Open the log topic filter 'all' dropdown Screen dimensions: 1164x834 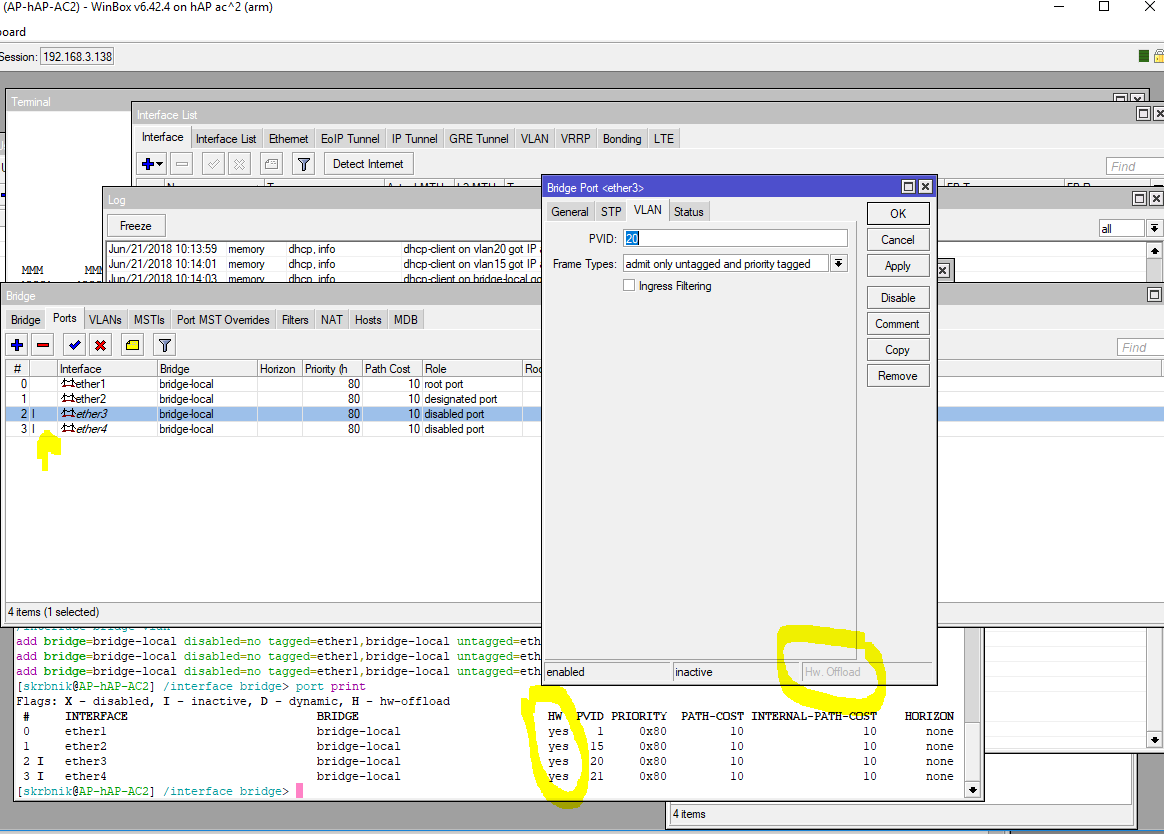(1154, 229)
